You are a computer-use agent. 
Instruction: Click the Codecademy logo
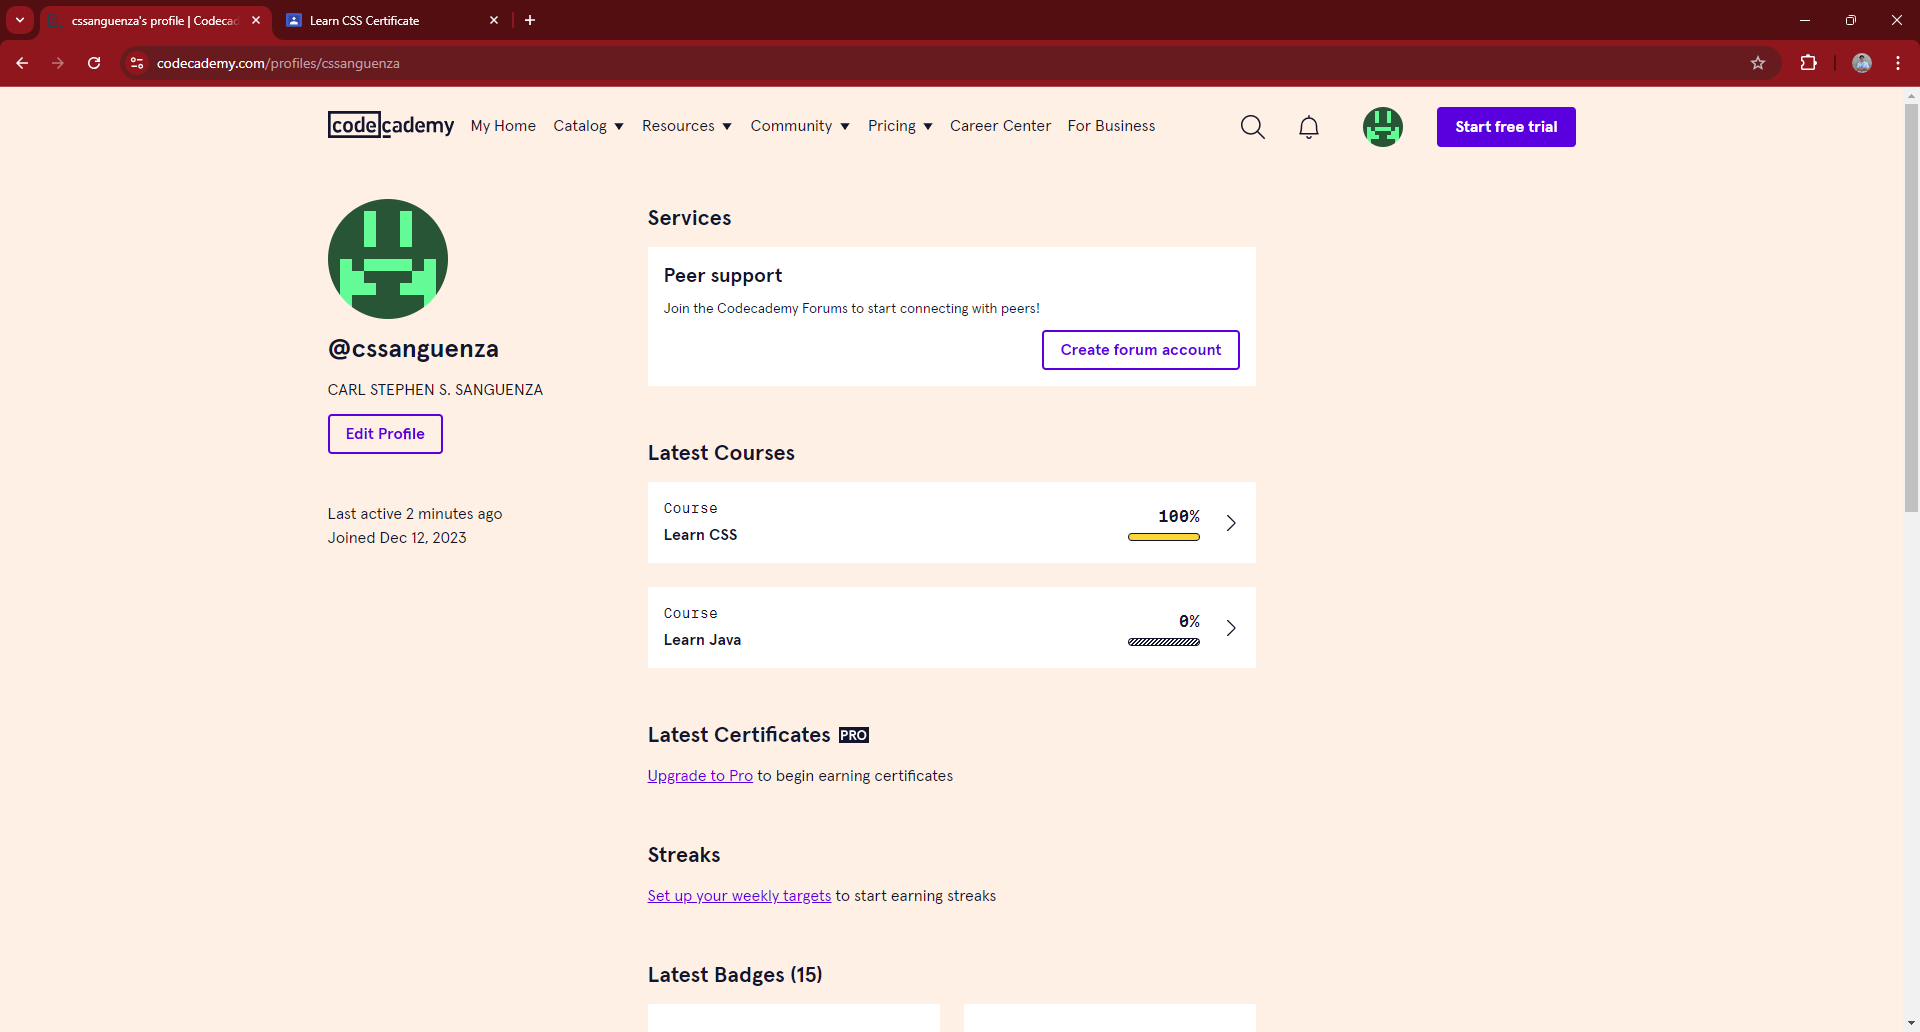coord(391,125)
